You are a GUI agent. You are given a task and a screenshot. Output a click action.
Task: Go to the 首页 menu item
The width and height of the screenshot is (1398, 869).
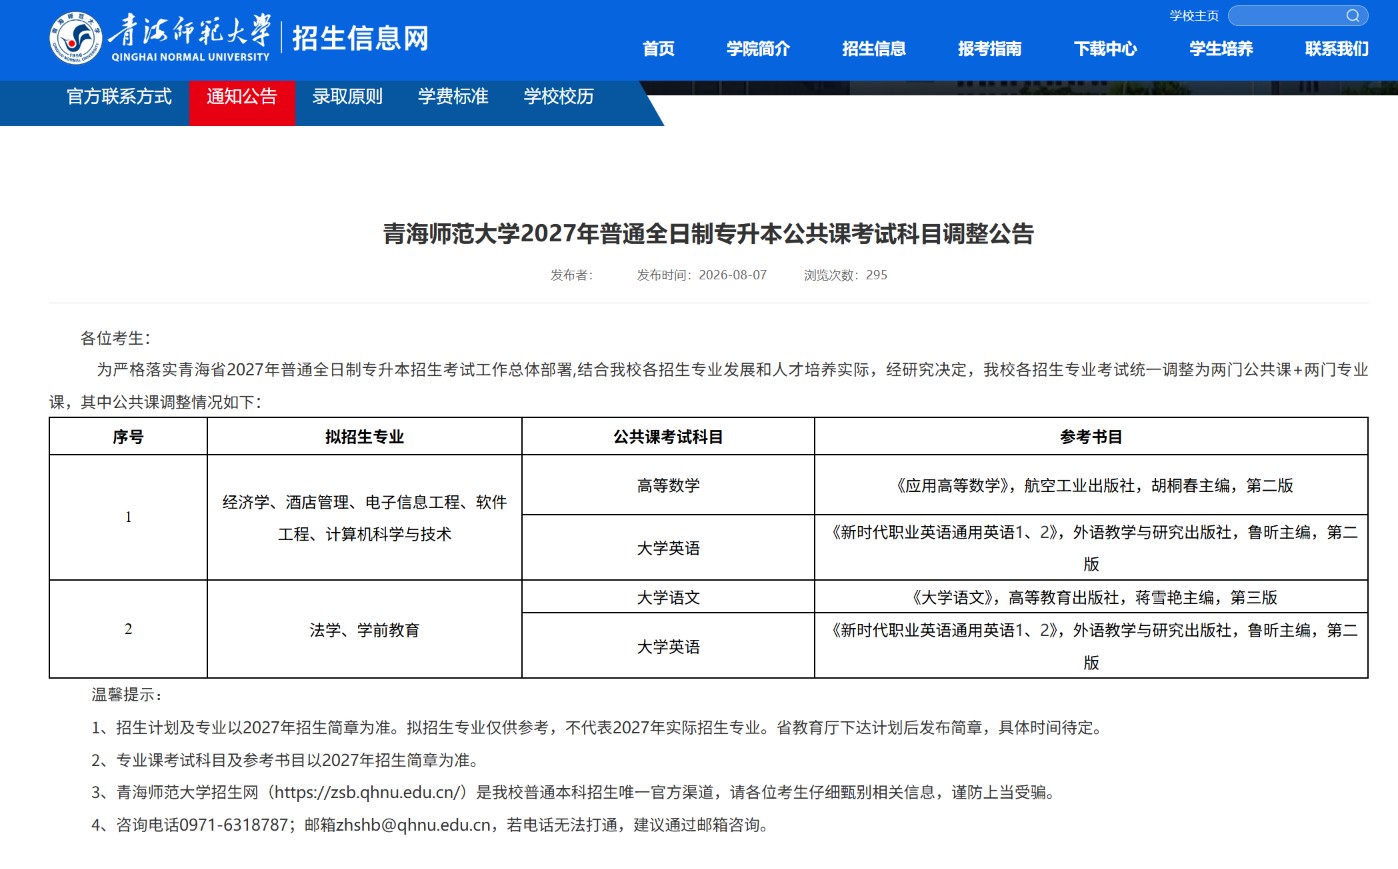[658, 48]
